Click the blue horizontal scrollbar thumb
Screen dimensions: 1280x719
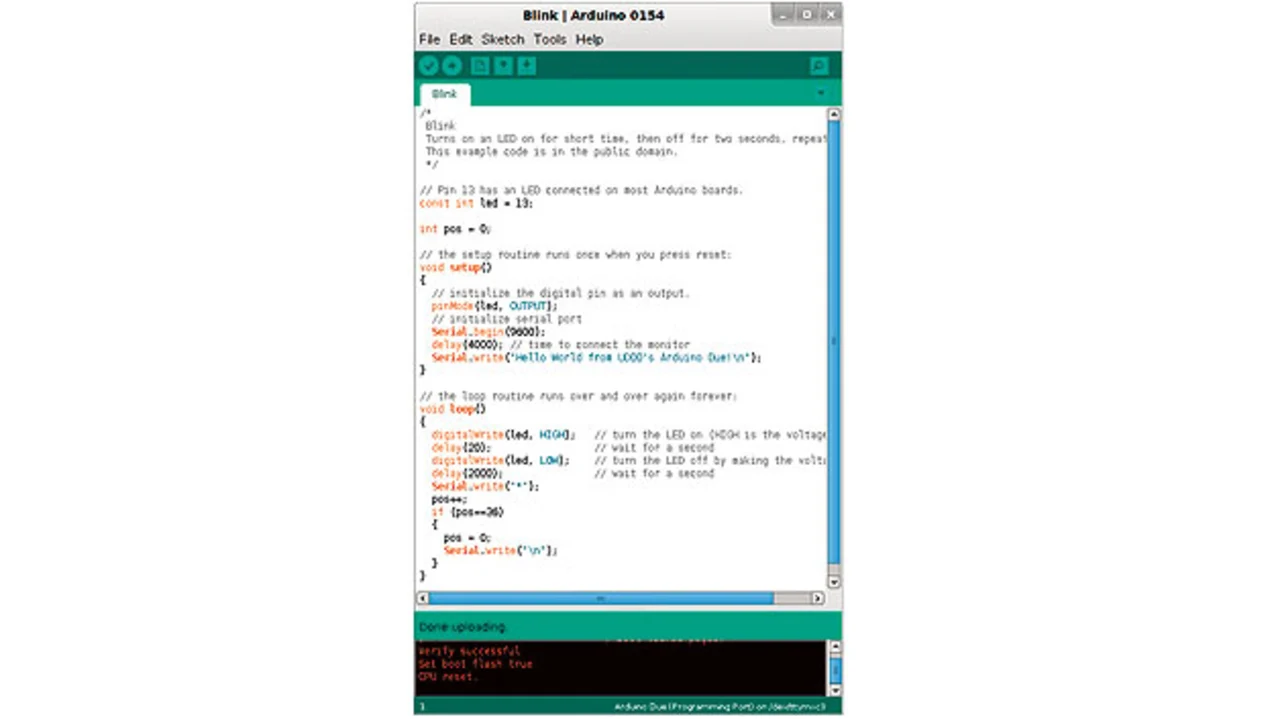pyautogui.click(x=600, y=598)
